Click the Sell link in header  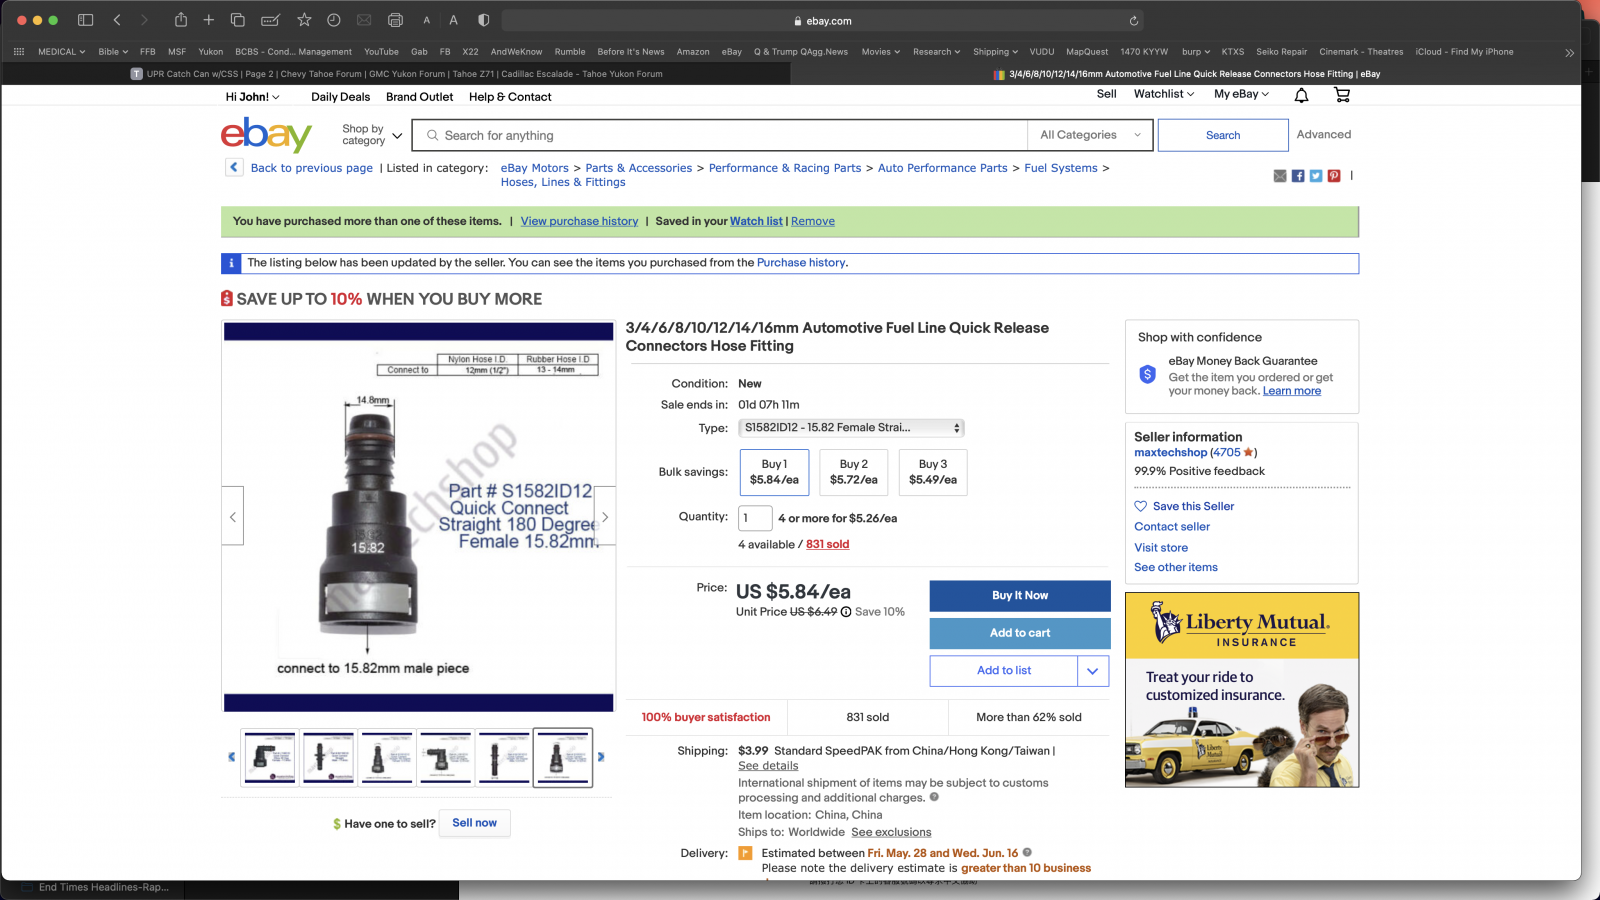[x=1106, y=94]
